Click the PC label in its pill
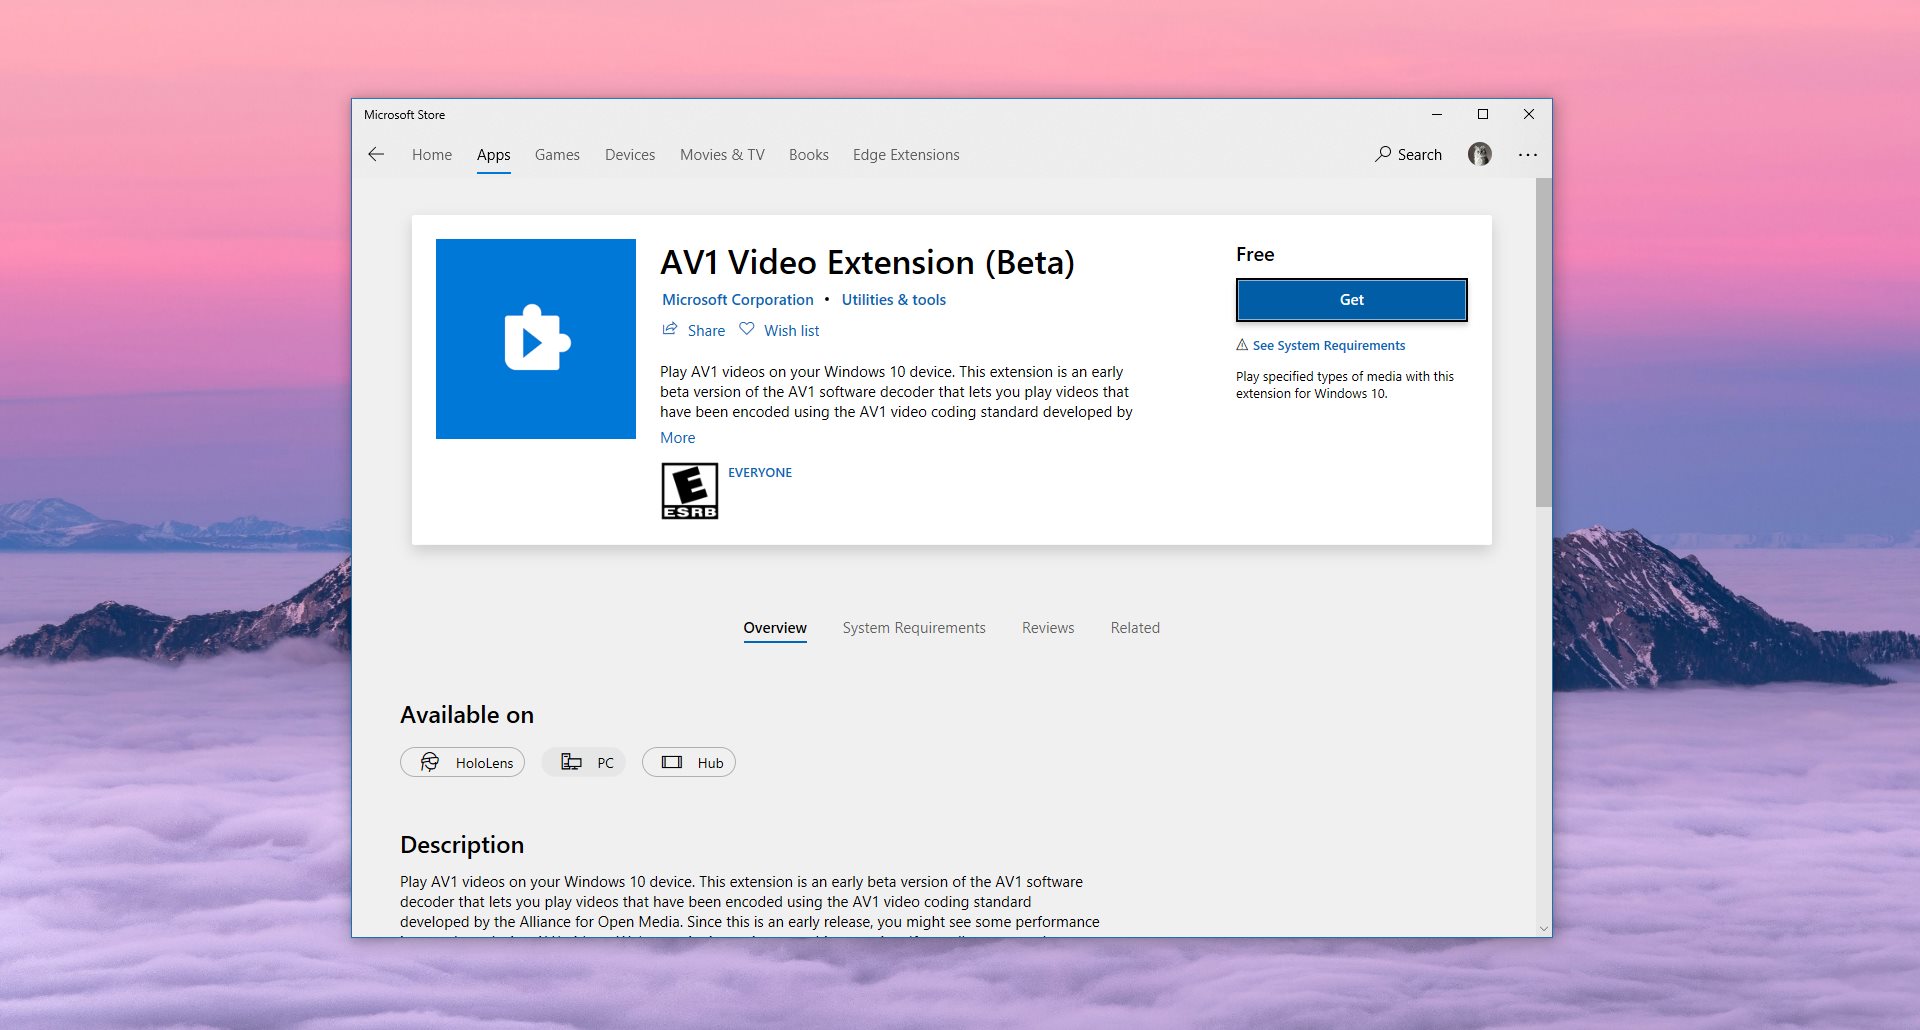Image resolution: width=1920 pixels, height=1030 pixels. [x=605, y=763]
